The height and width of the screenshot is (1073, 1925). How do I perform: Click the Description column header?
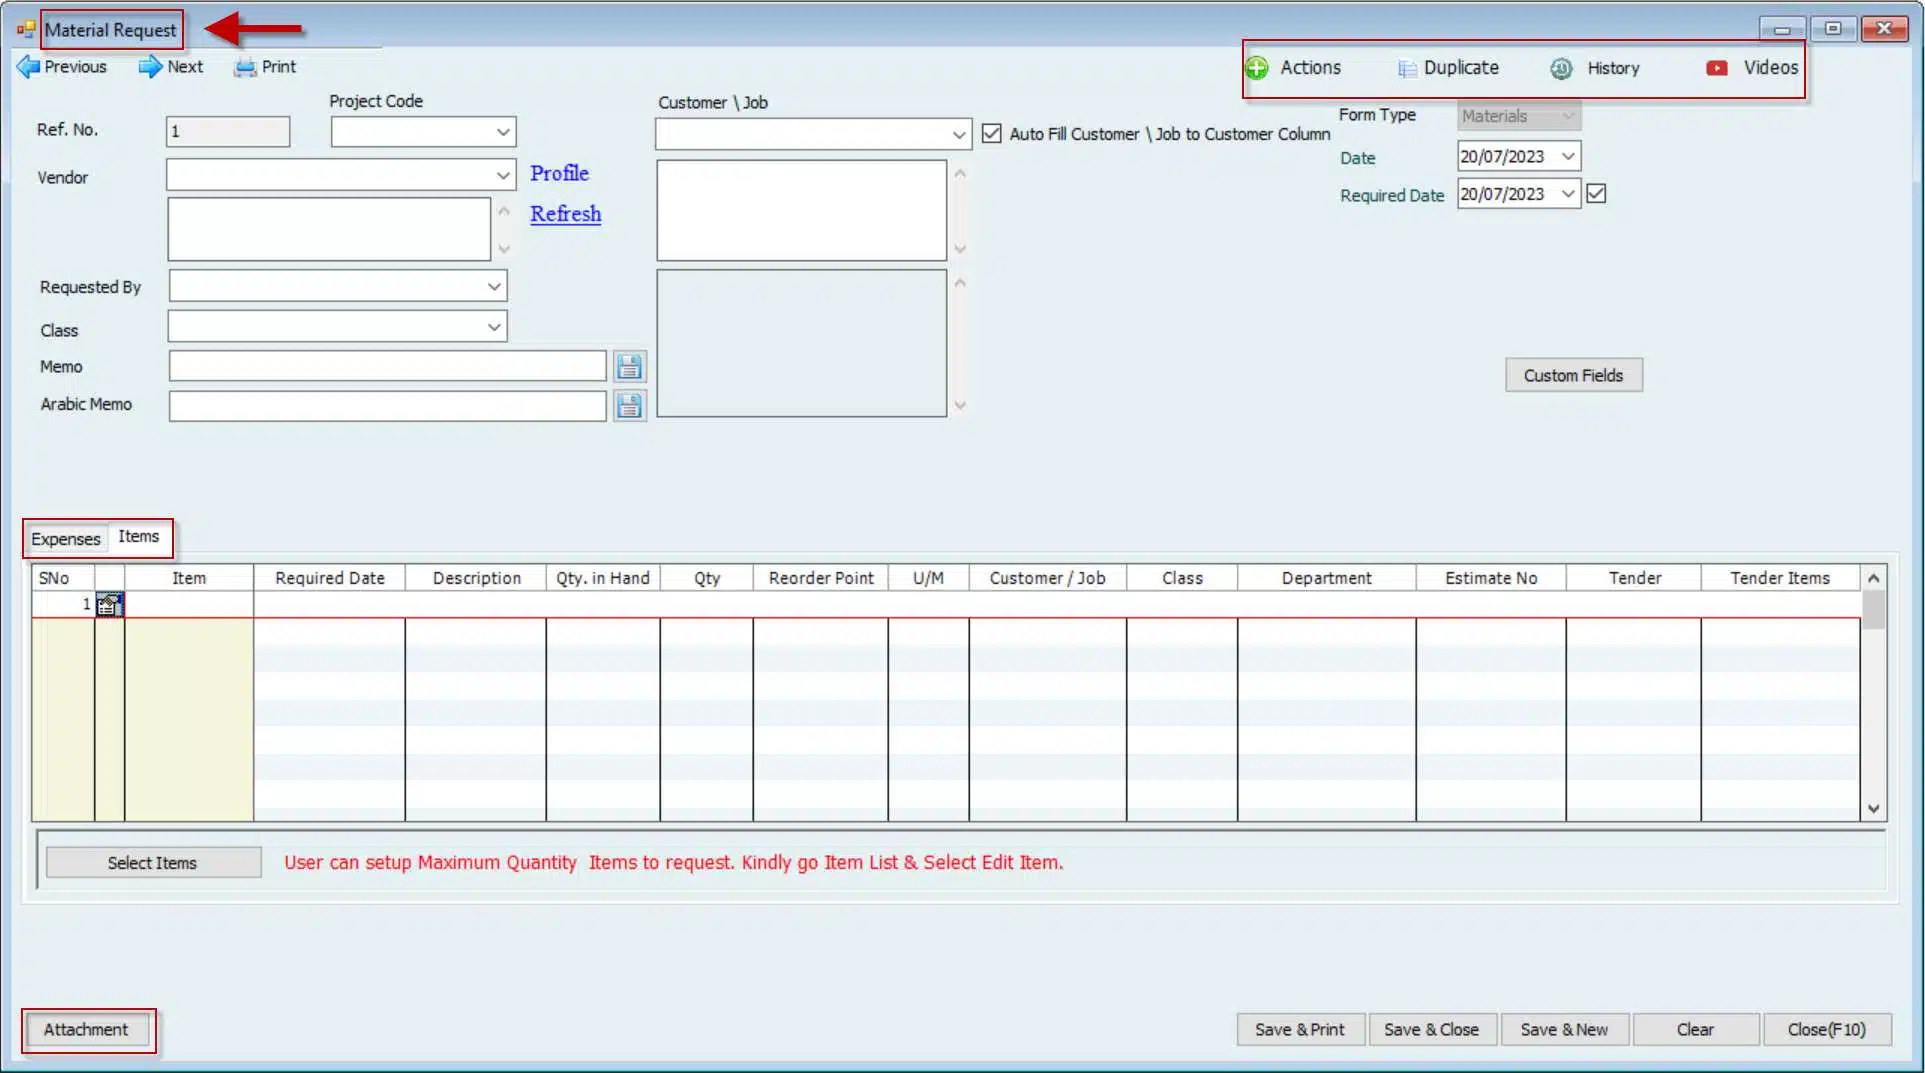tap(476, 578)
